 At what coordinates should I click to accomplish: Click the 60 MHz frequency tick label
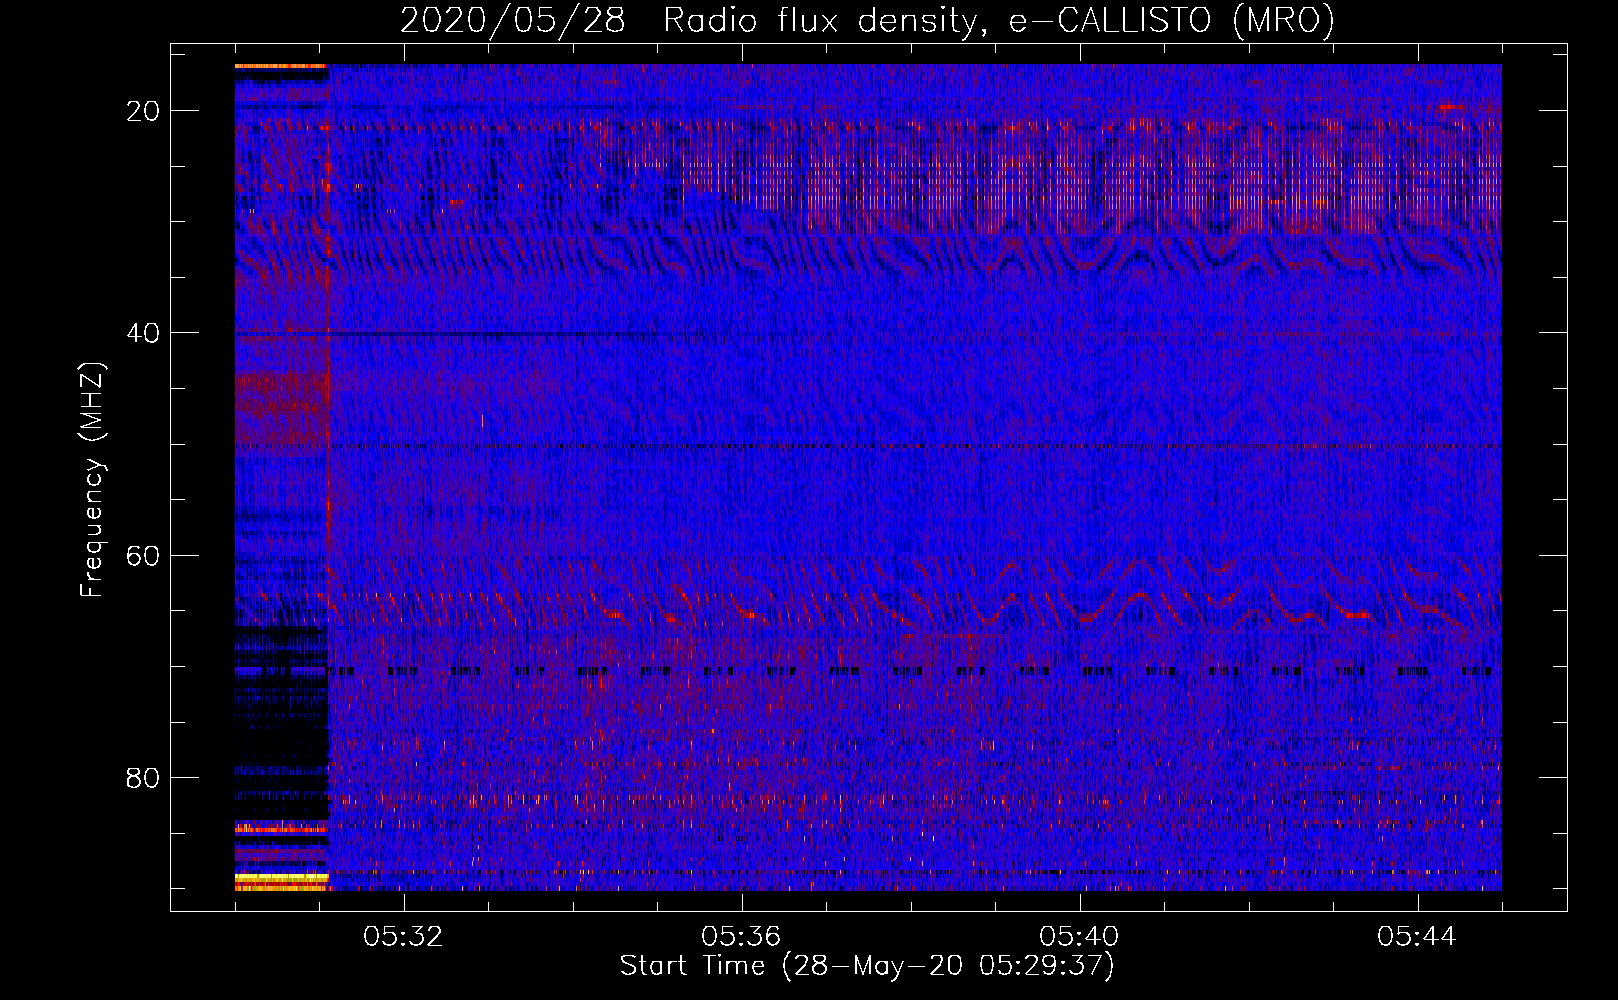point(143,555)
